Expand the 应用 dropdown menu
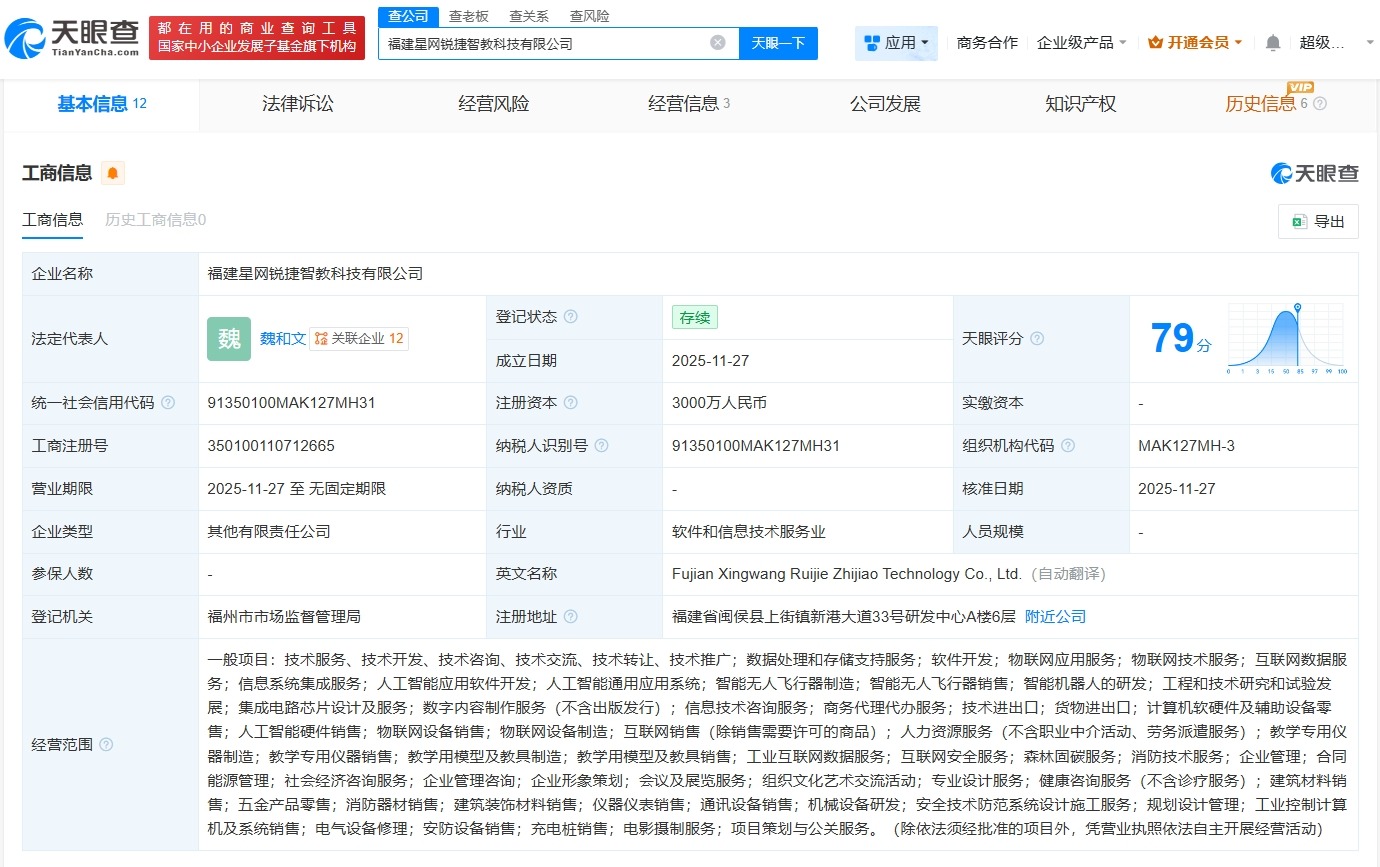The width and height of the screenshot is (1380, 867). pyautogui.click(x=899, y=42)
